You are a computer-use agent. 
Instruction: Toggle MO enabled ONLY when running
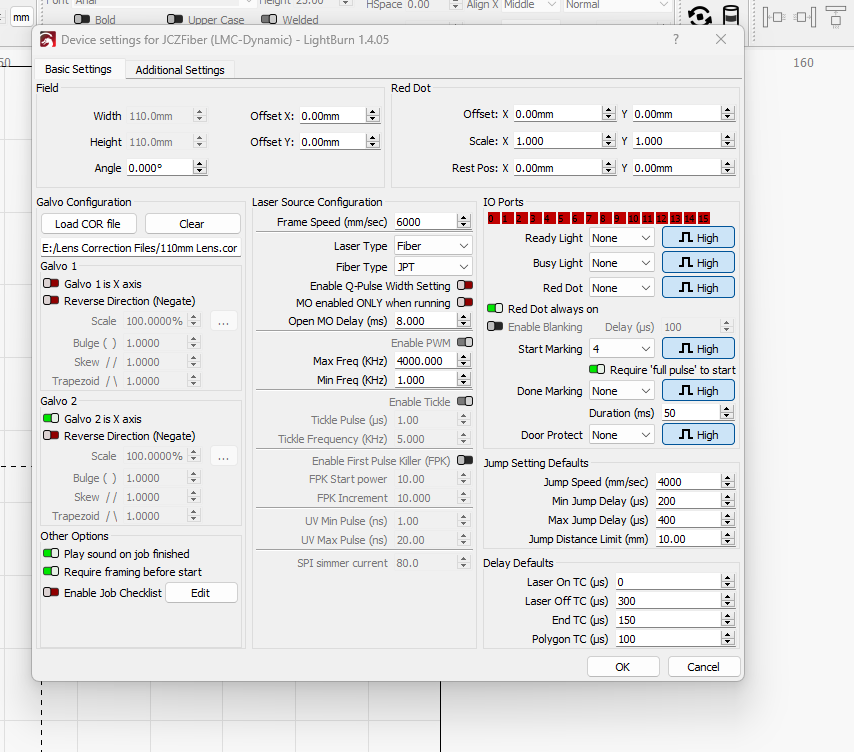(465, 302)
